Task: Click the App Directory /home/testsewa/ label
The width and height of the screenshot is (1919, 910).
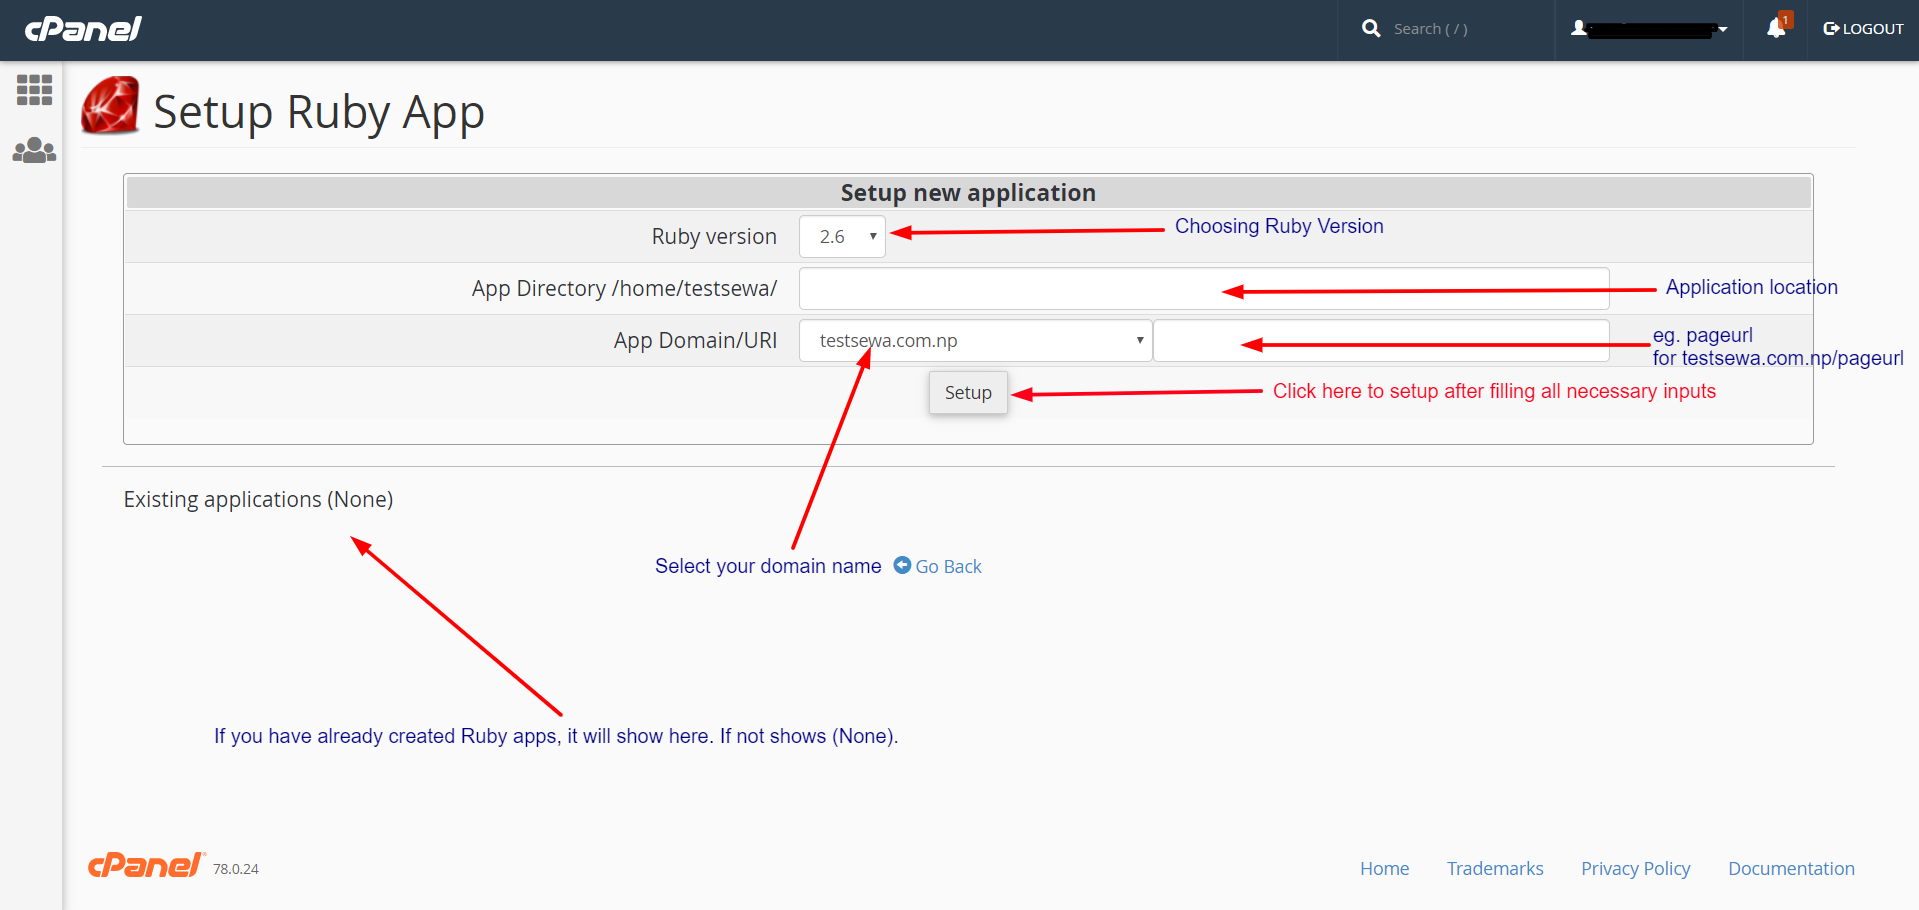Action: [624, 289]
